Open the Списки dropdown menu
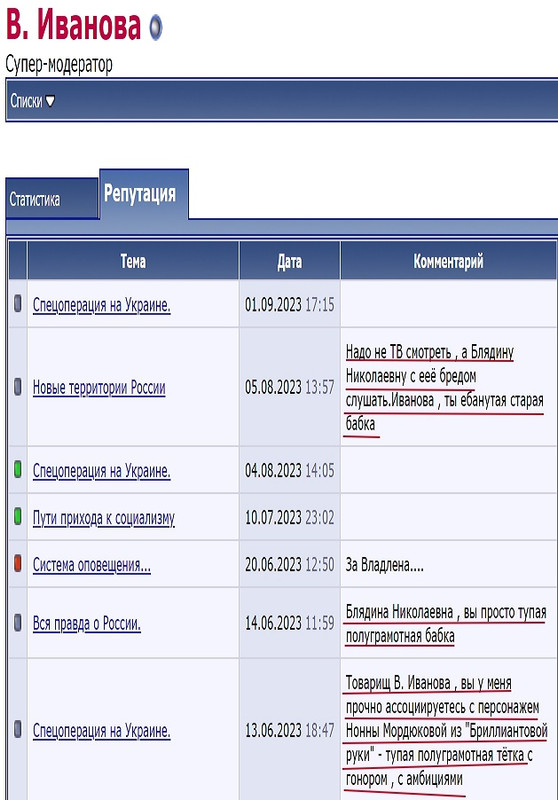The image size is (558, 800). [x=32, y=101]
